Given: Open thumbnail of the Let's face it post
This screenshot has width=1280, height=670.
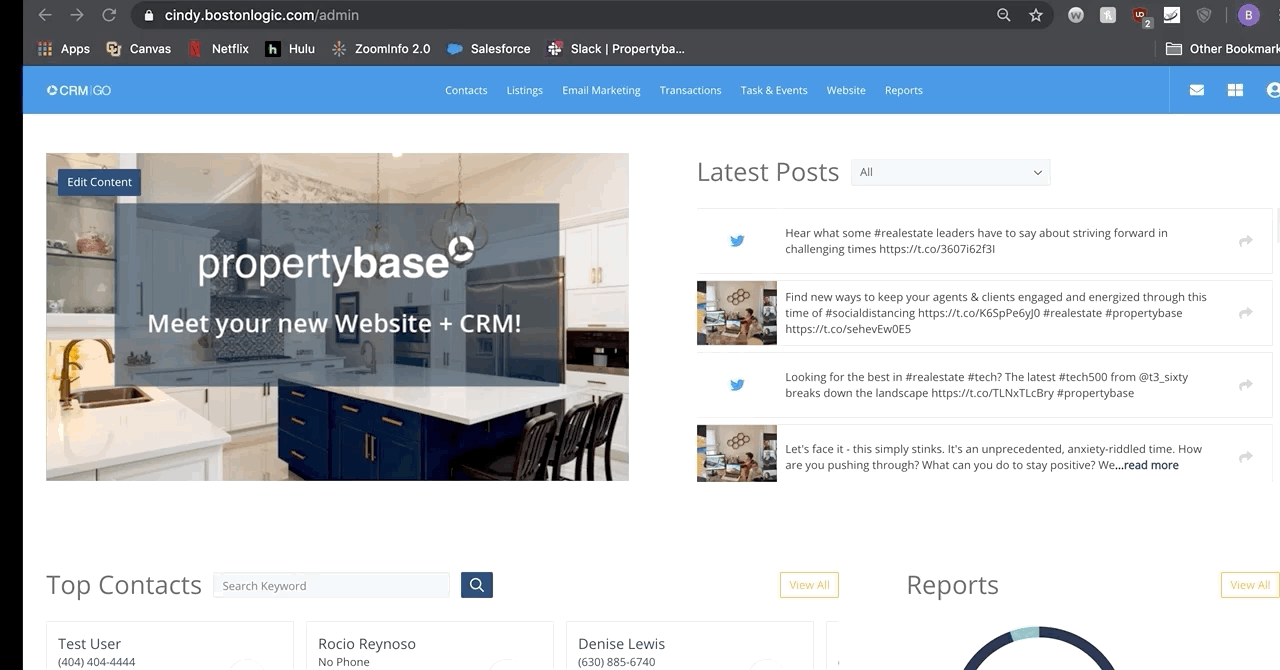Looking at the screenshot, I should 737,454.
